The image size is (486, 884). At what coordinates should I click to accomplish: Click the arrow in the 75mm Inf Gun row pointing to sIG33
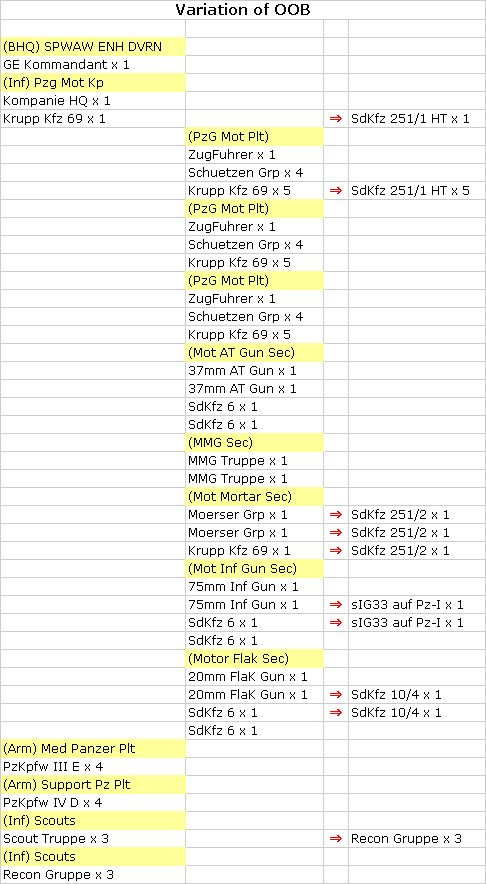point(335,605)
